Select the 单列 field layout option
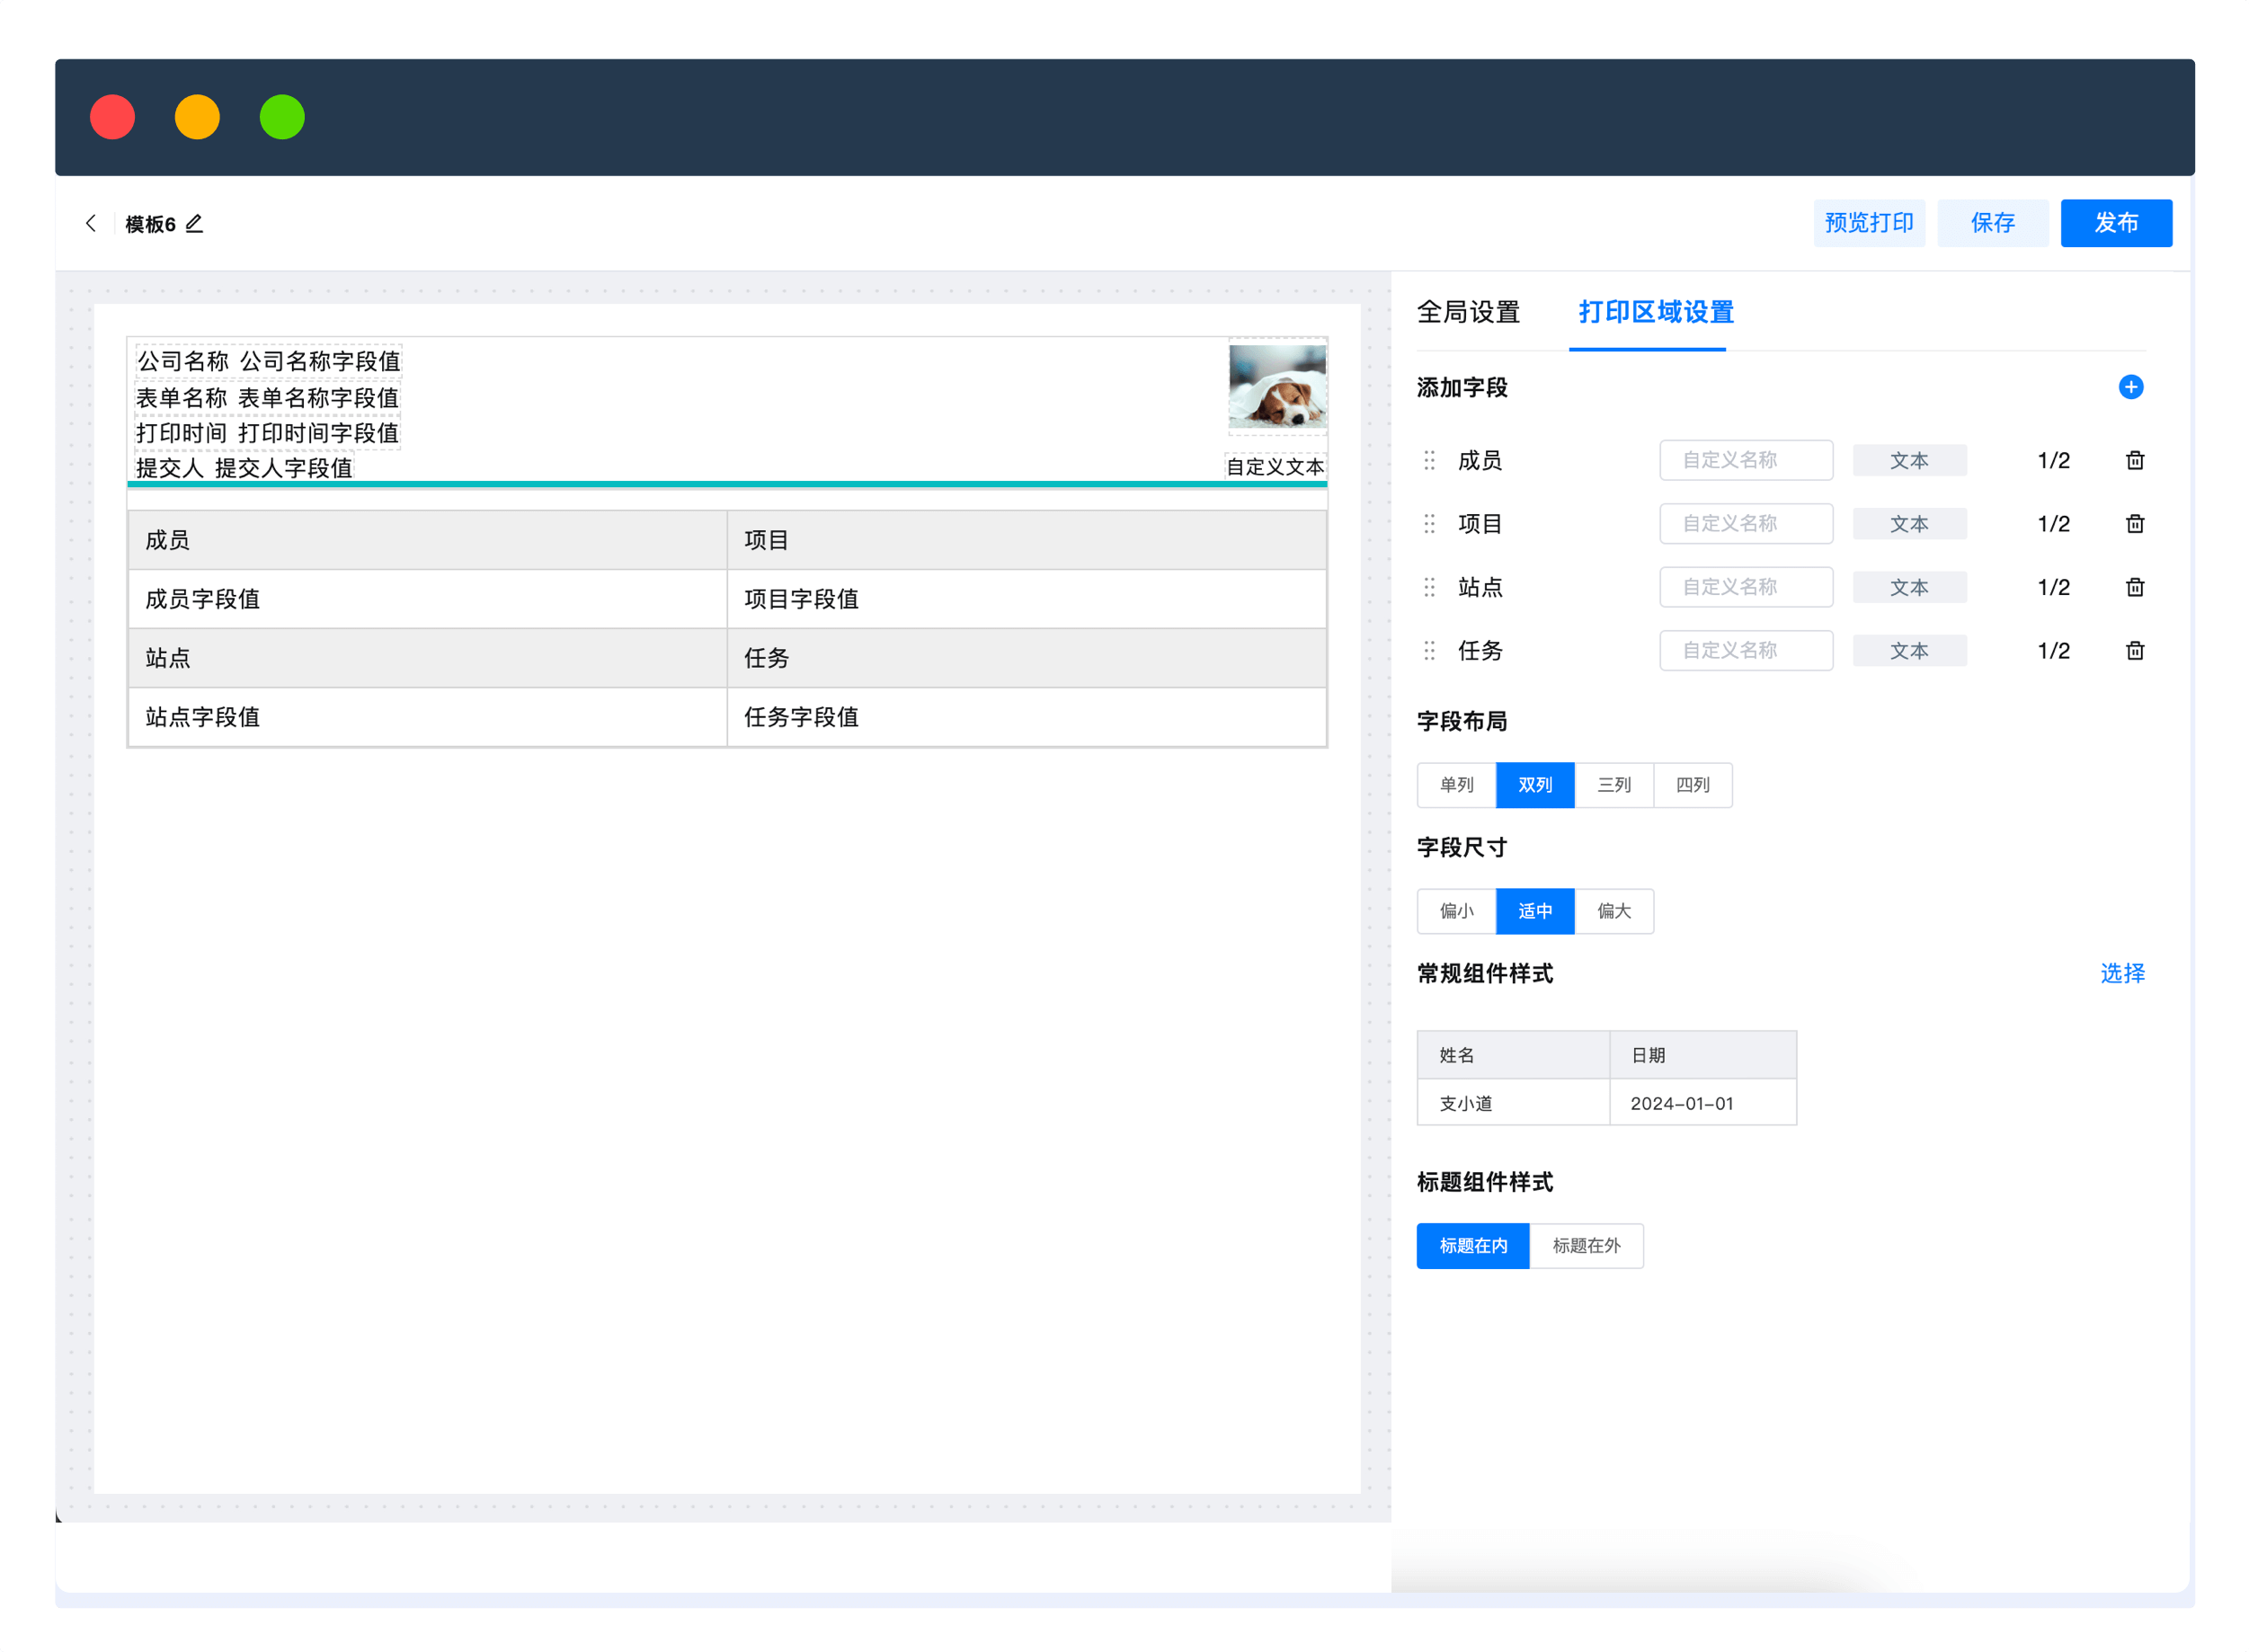Screen dimensions: 2249x1652 (1456, 785)
